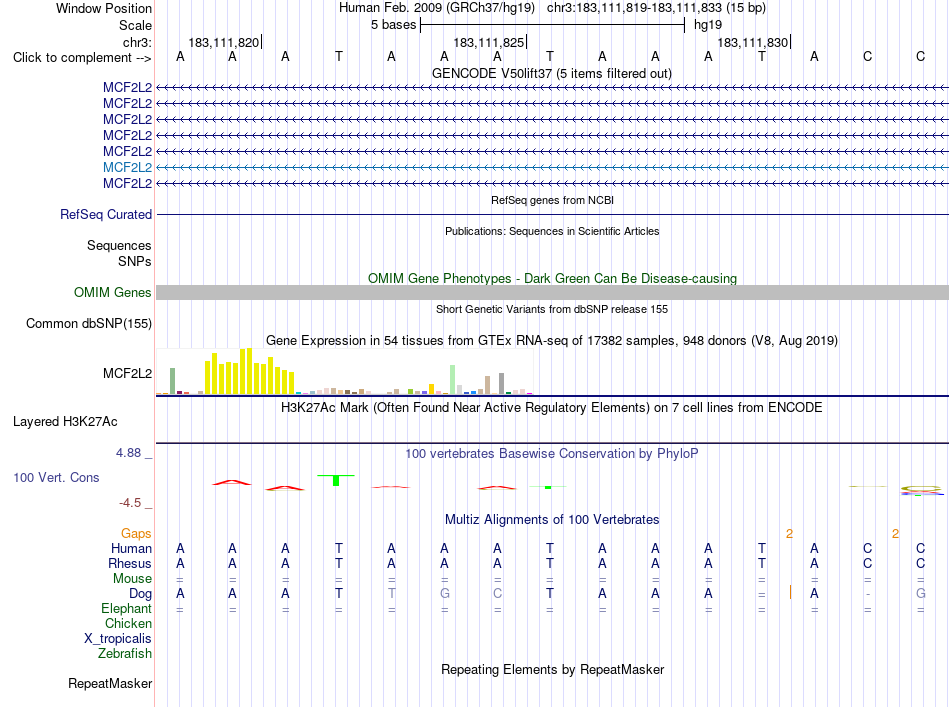Select the Human alignment row label

(131, 548)
